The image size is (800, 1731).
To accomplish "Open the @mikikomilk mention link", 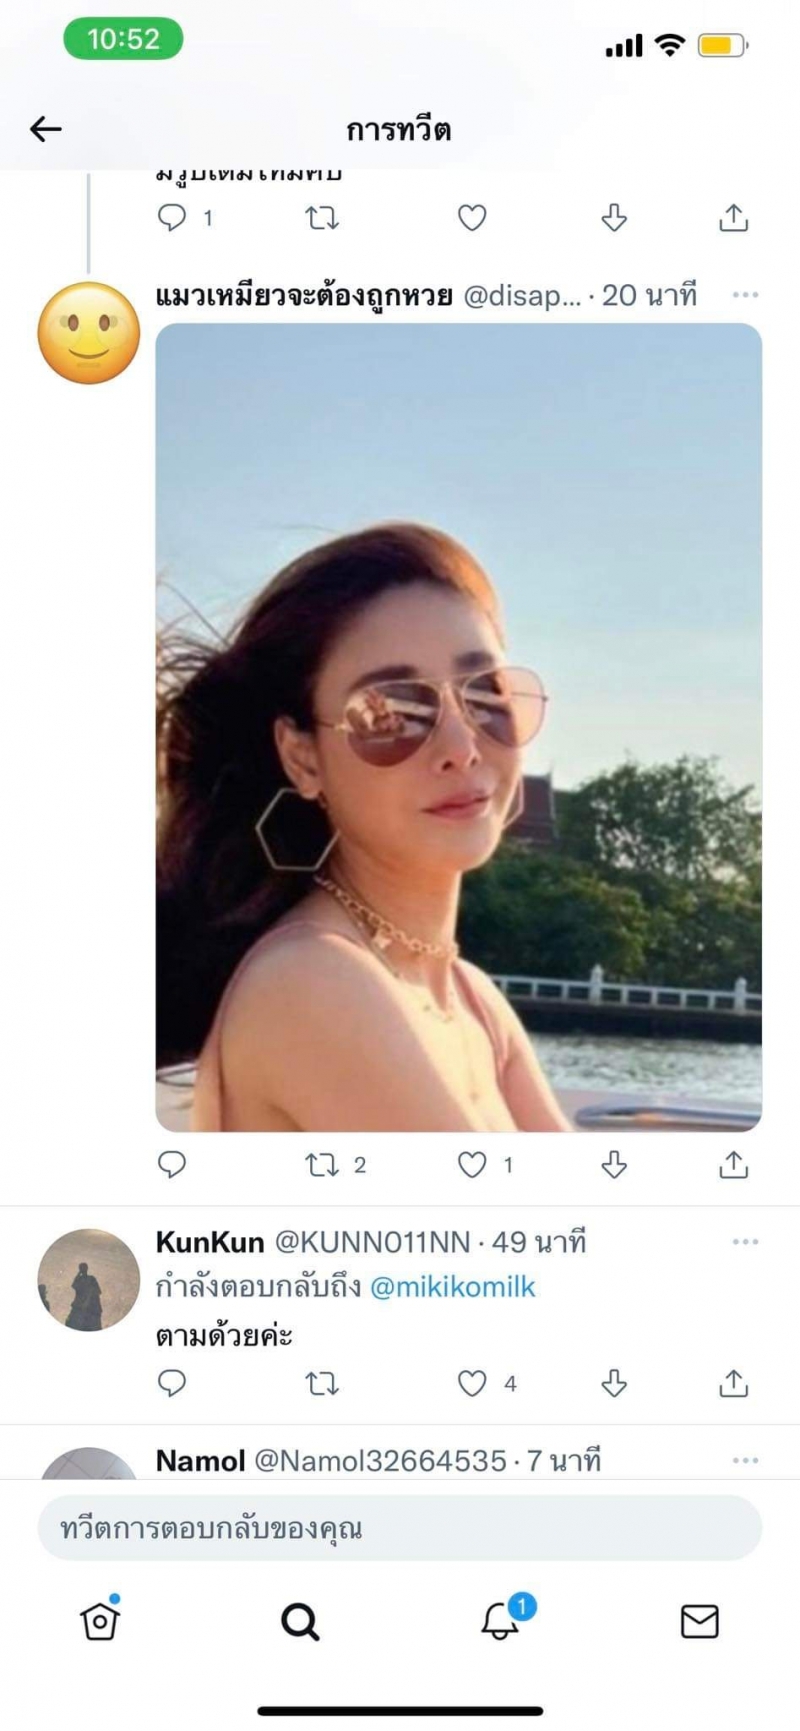I will point(453,1287).
